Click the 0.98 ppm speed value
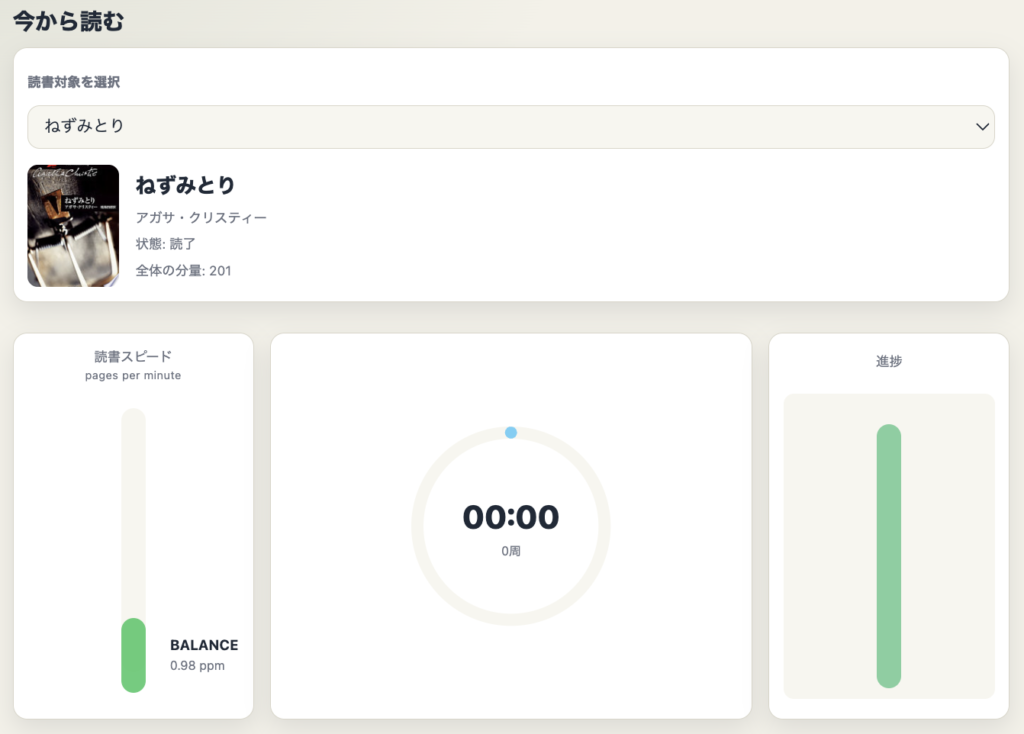Image resolution: width=1024 pixels, height=734 pixels. [x=197, y=666]
